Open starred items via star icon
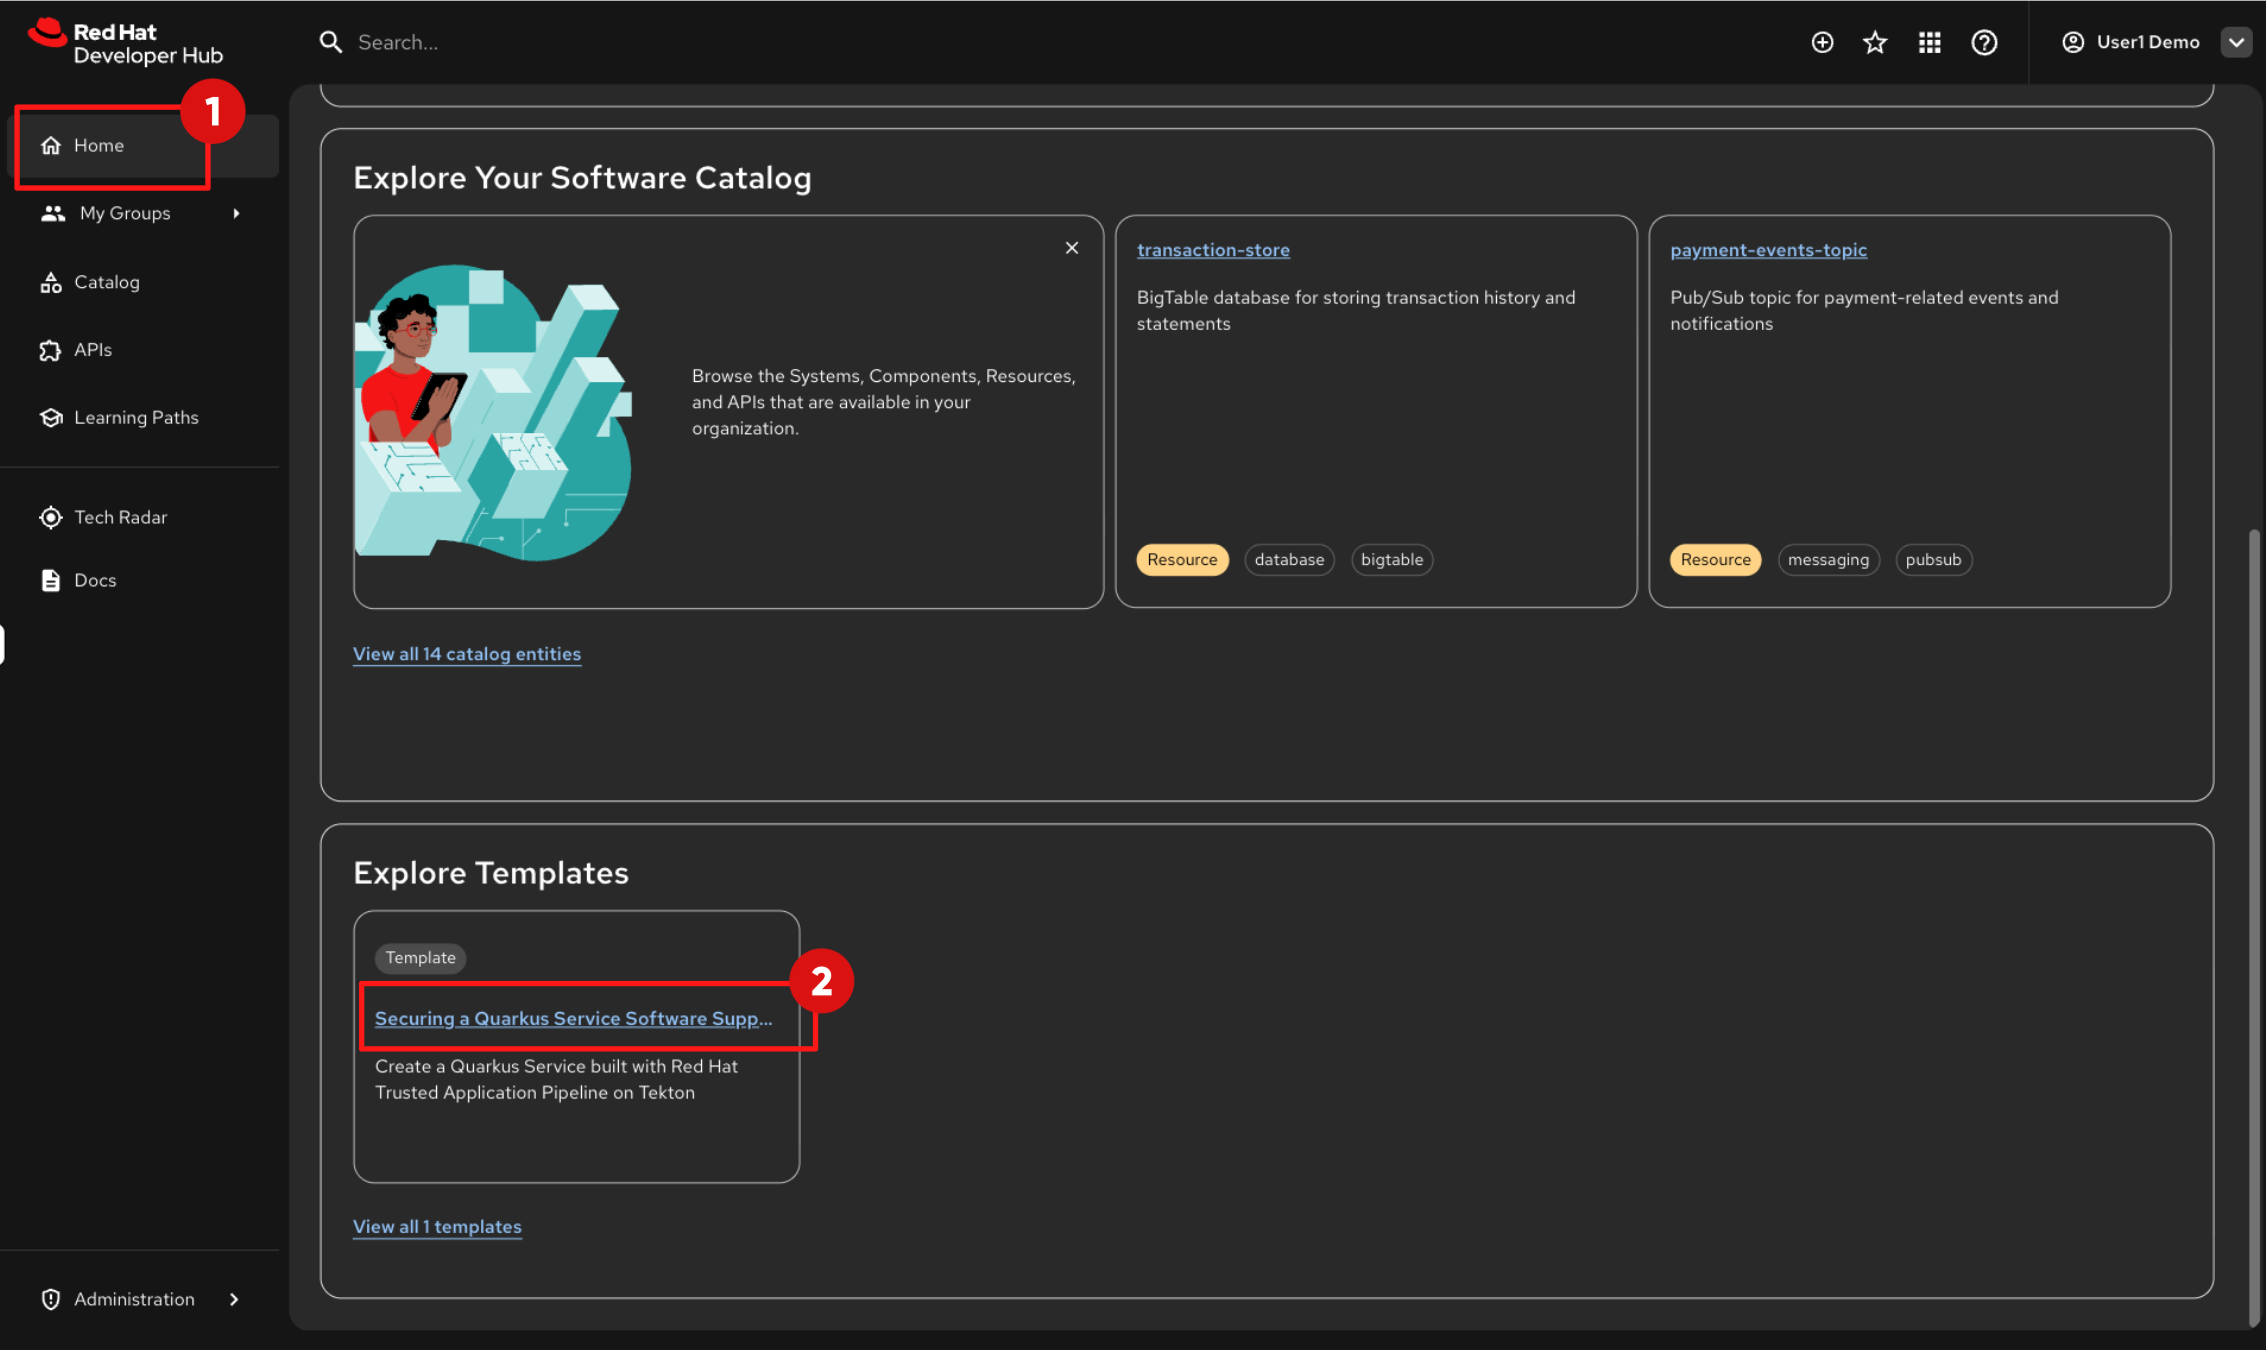The width and height of the screenshot is (2266, 1350). pyautogui.click(x=1875, y=42)
